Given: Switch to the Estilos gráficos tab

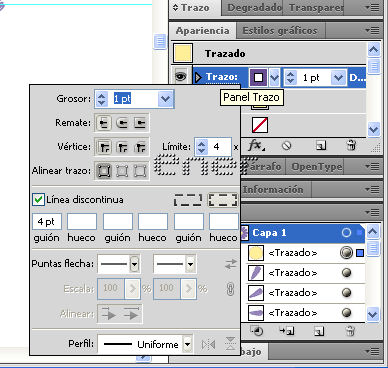Looking at the screenshot, I should (280, 31).
